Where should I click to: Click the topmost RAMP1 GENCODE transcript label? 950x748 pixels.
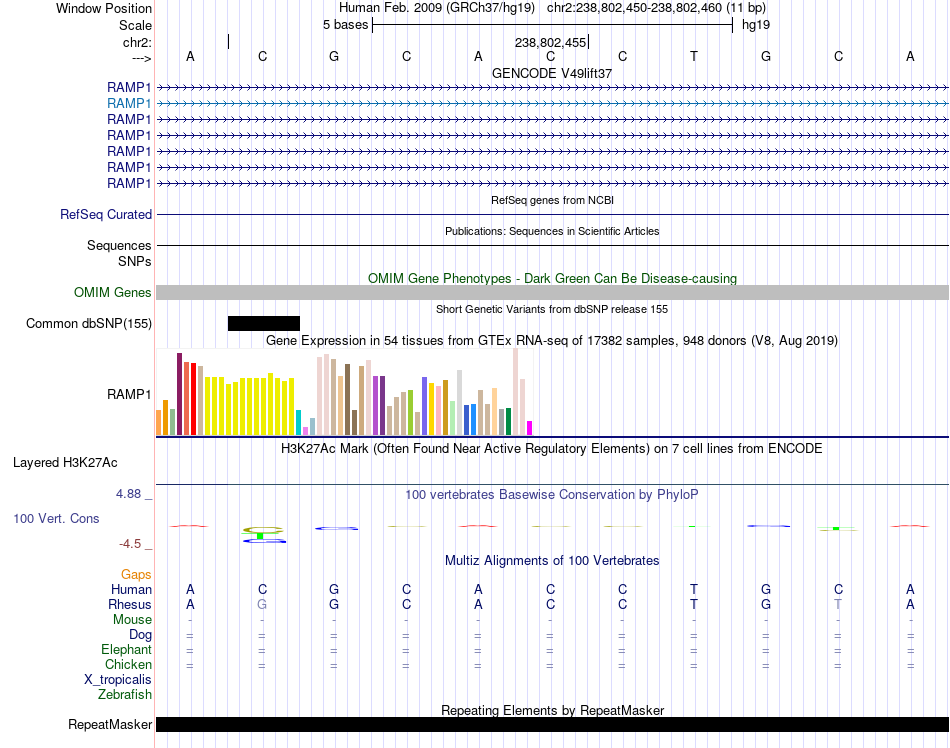pos(129,88)
